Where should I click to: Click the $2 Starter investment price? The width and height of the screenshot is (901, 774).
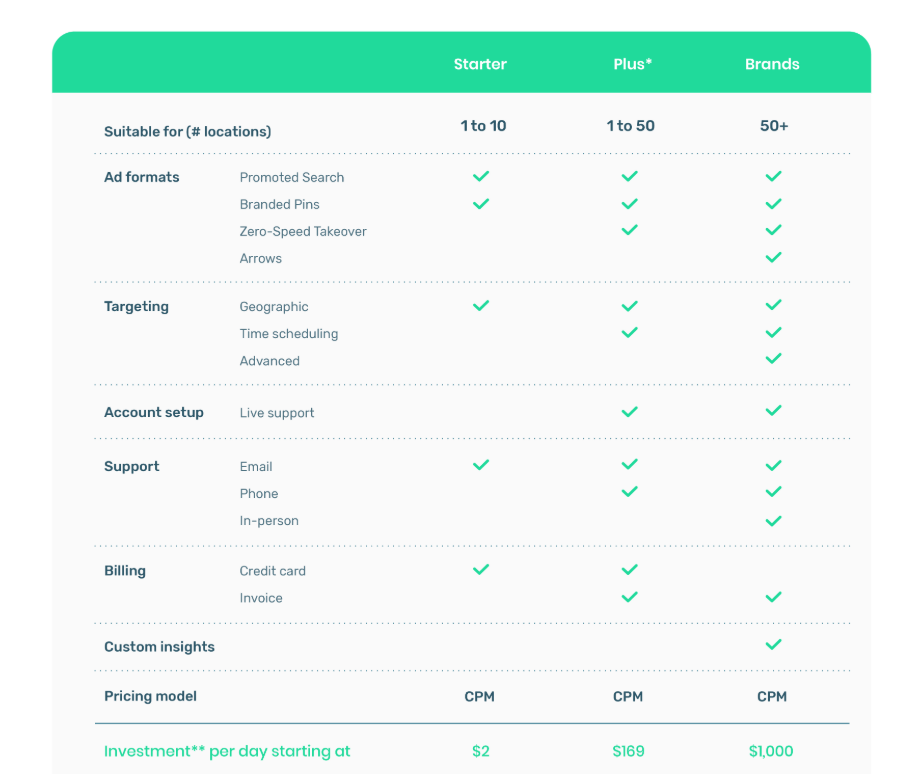coord(480,751)
